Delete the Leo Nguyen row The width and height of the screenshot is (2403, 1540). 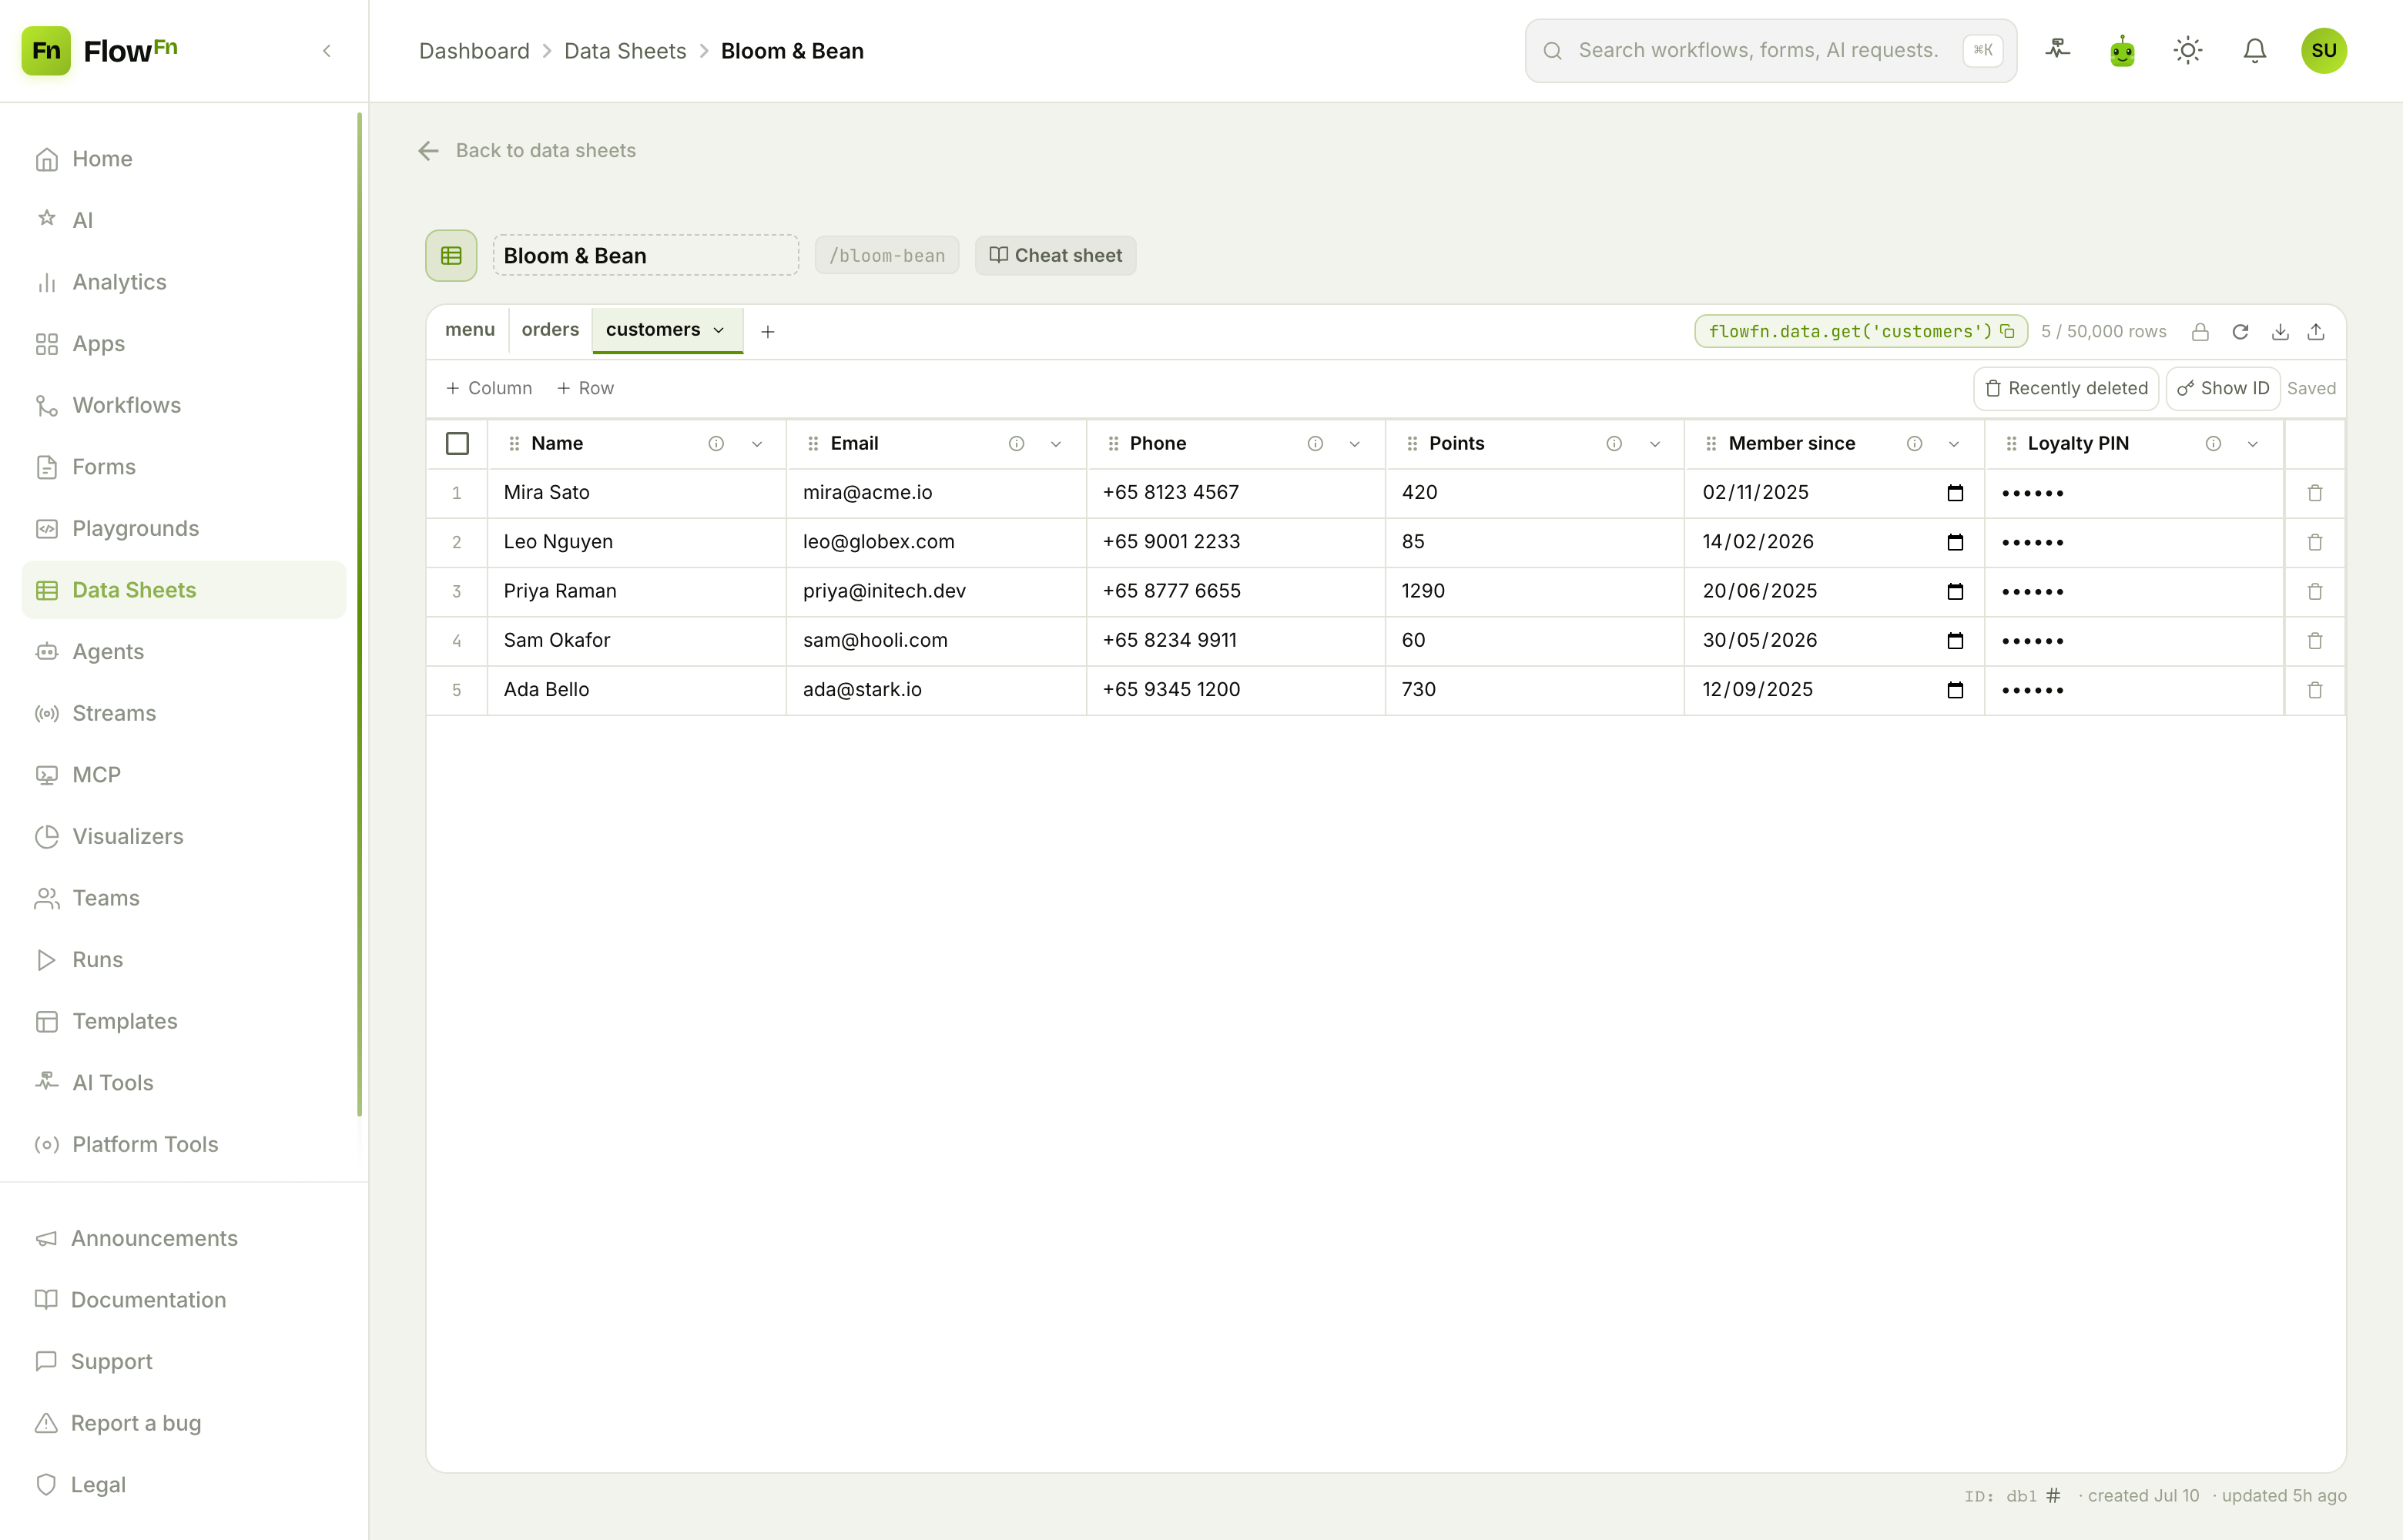(x=2315, y=542)
